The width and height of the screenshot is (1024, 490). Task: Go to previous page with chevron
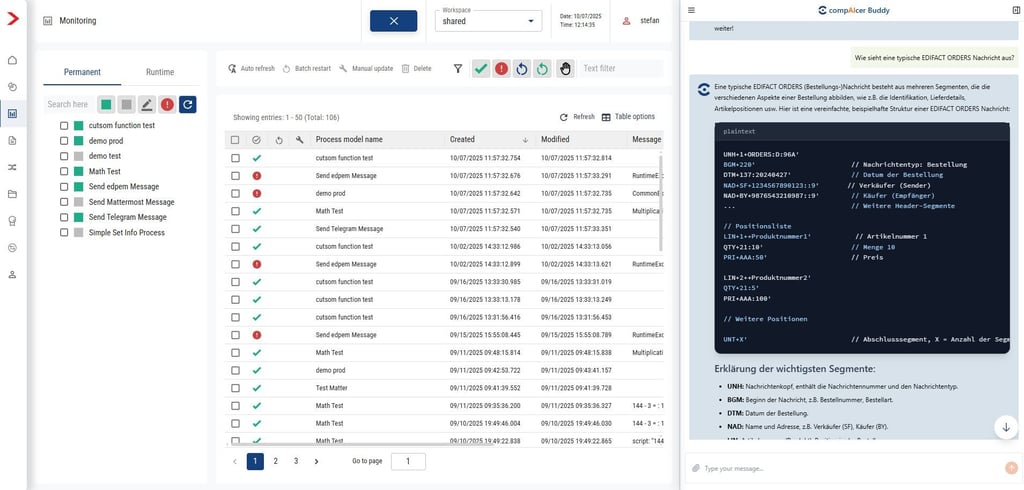pyautogui.click(x=235, y=461)
